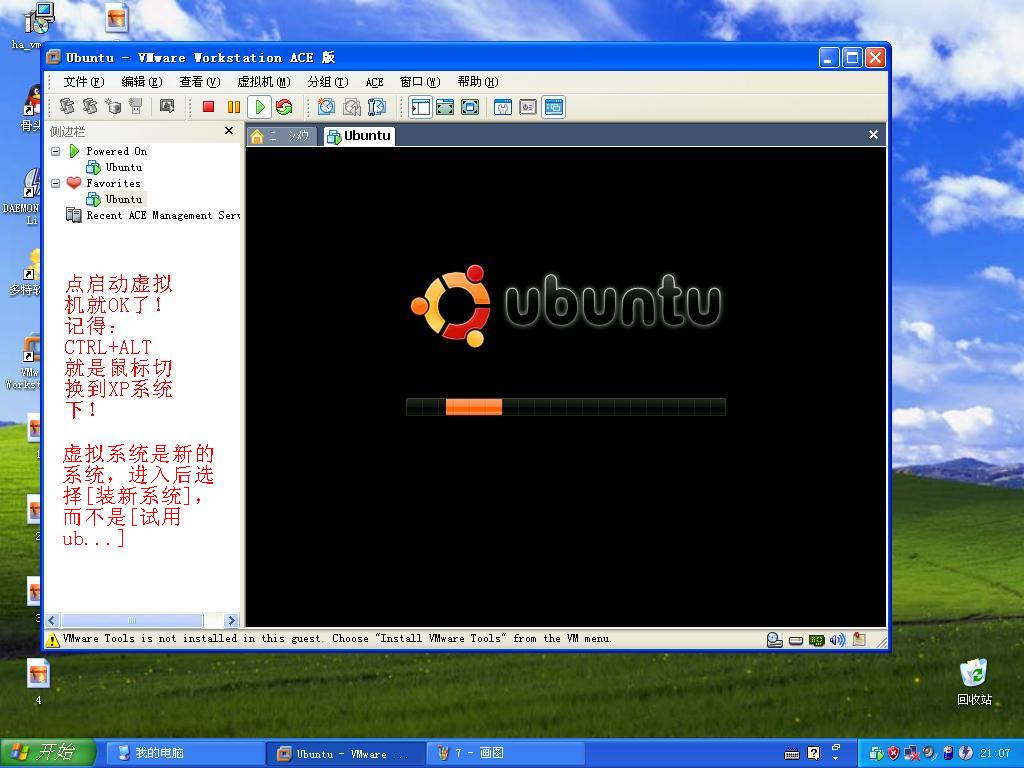Click the sidebar horizontal scrollbar thumb
The width and height of the screenshot is (1024, 768).
pyautogui.click(x=132, y=620)
